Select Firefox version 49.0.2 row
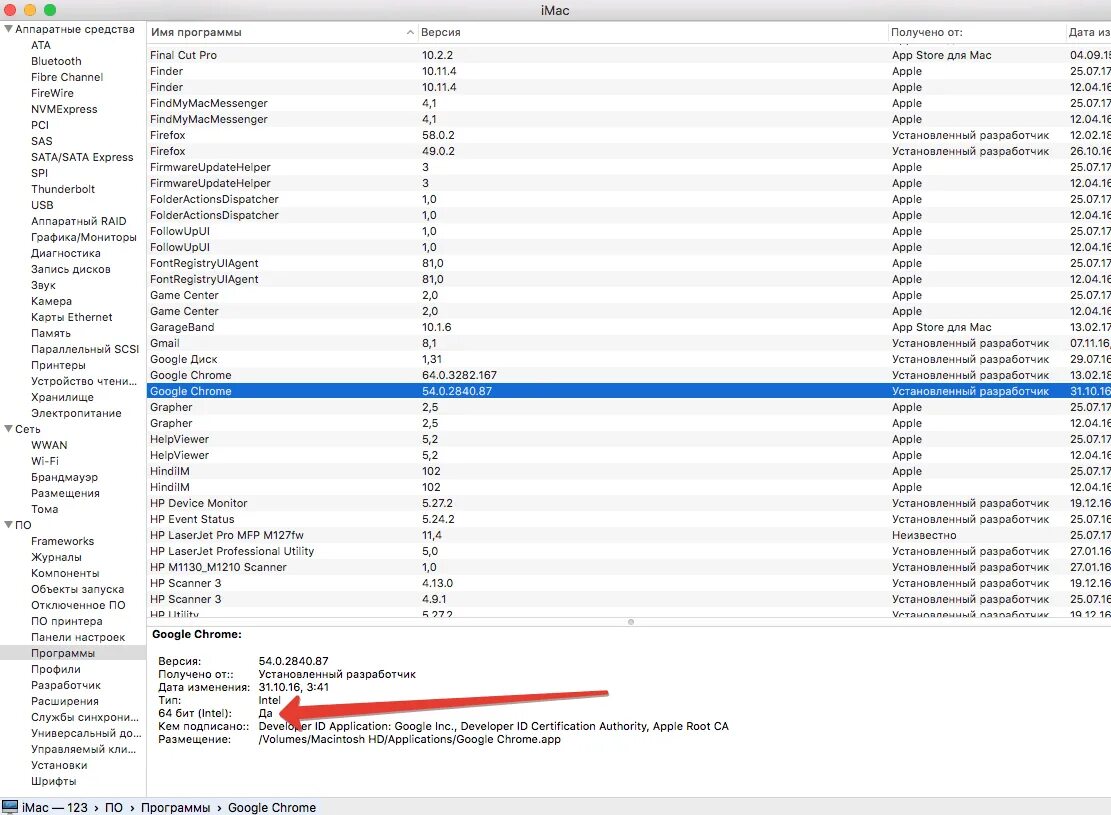Screen dimensions: 1111x815 pyautogui.click(x=628, y=151)
